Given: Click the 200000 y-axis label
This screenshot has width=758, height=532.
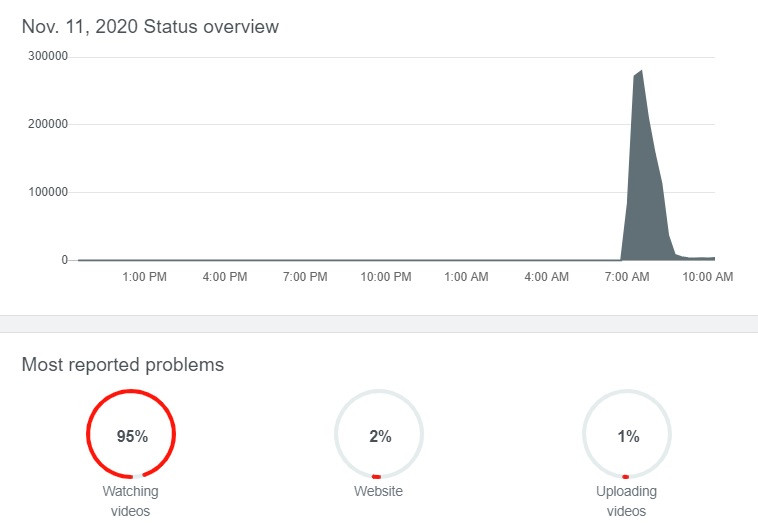Looking at the screenshot, I should [48, 124].
